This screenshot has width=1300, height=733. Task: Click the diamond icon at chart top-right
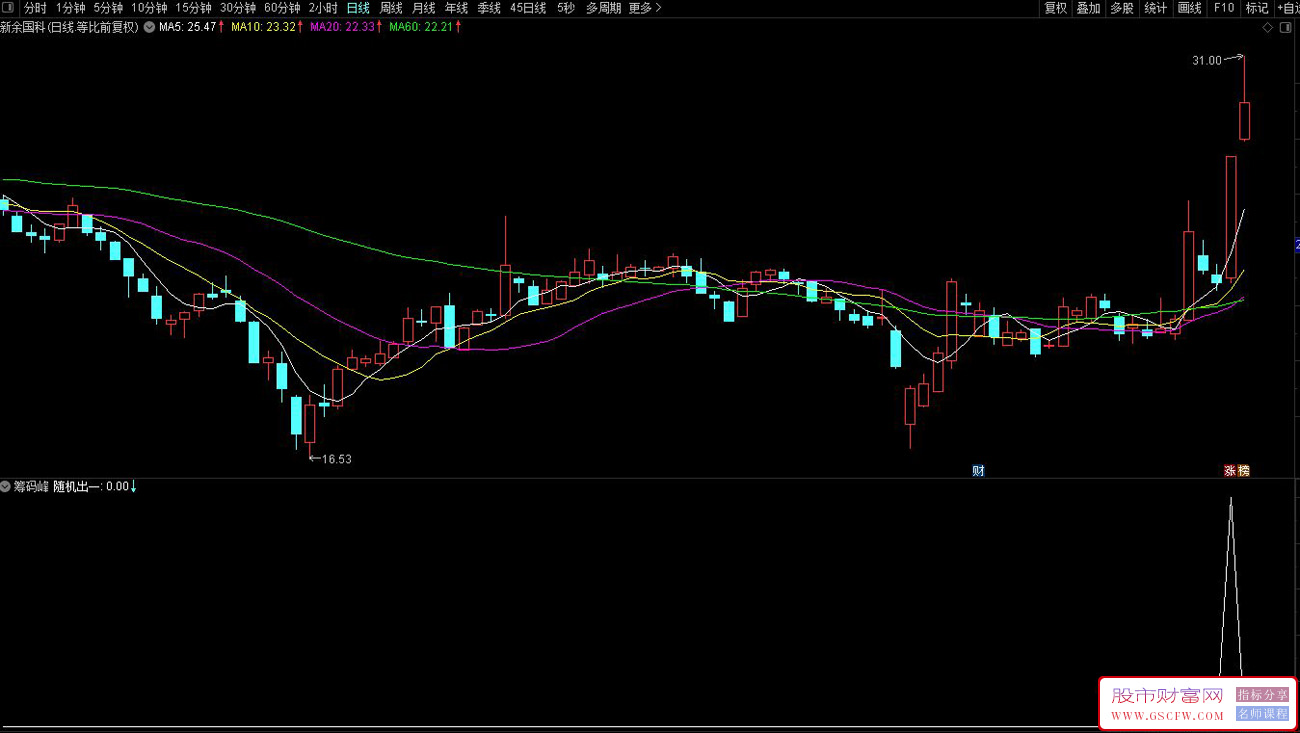[1269, 28]
